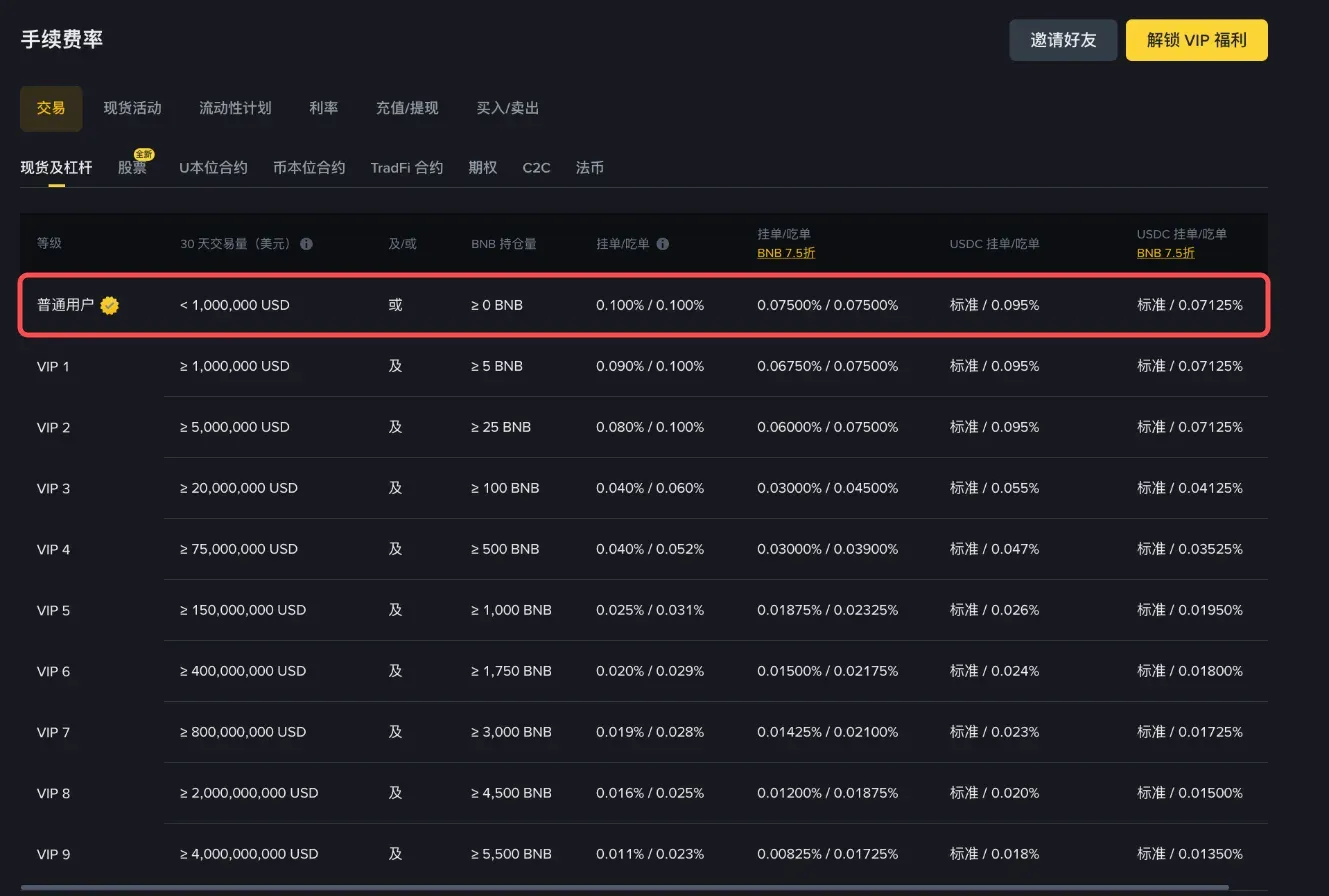The width and height of the screenshot is (1329, 896).
Task: Switch to the C2C sub-tab
Action: (x=536, y=167)
